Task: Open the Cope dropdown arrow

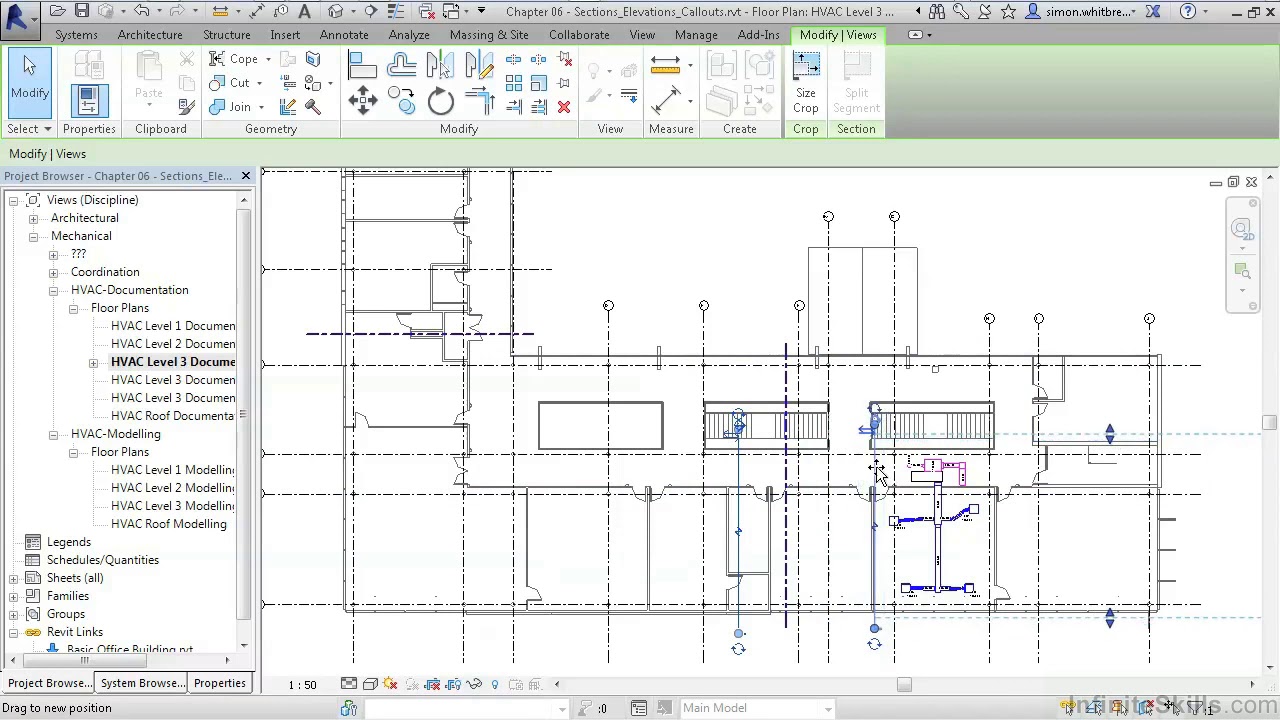Action: (x=268, y=60)
